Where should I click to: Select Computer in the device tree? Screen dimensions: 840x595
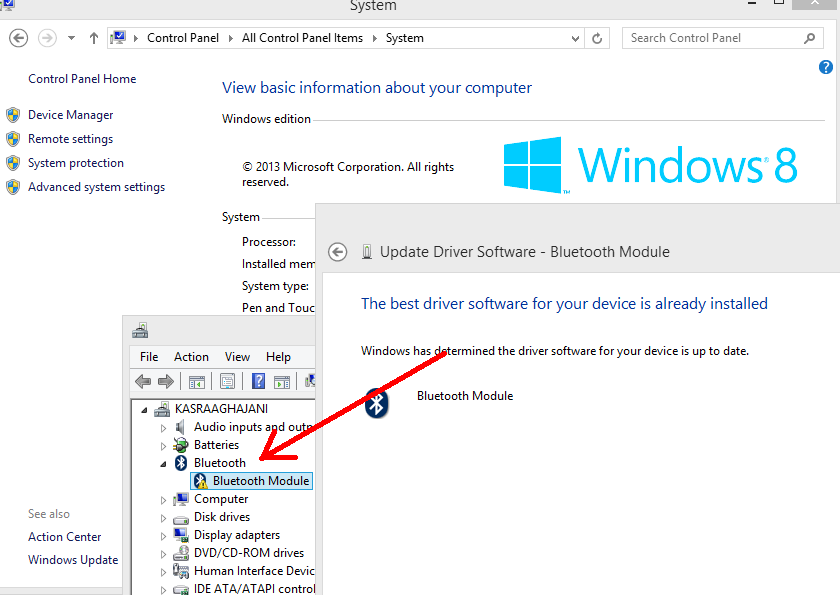[221, 499]
